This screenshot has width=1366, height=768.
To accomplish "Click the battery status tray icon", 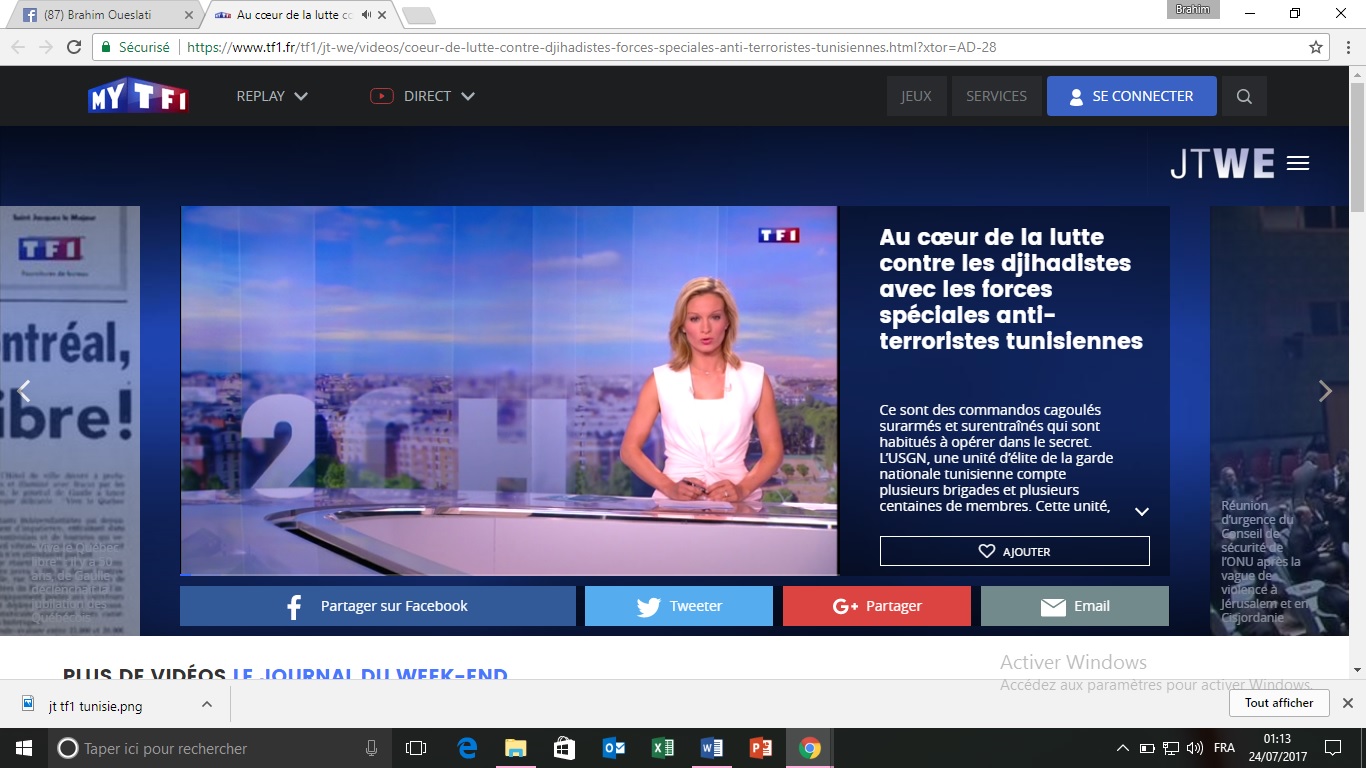I will tap(1147, 748).
